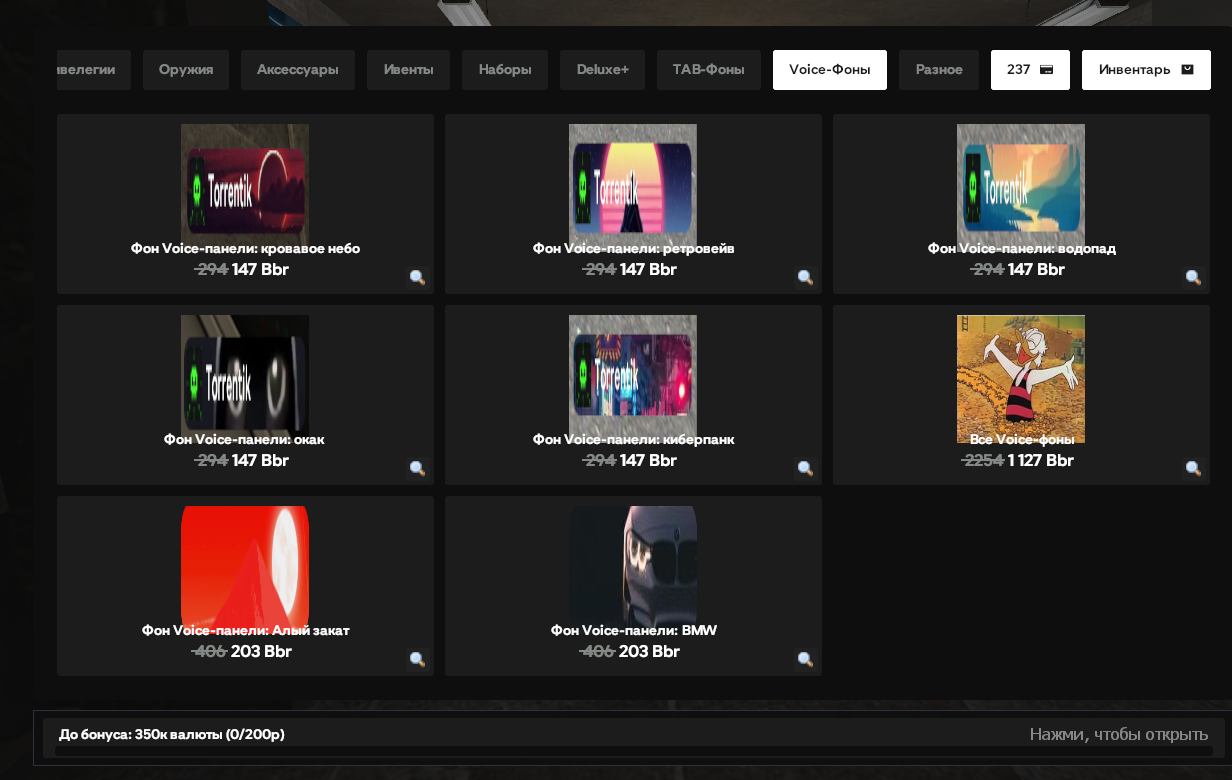Screen dimensions: 1232x780
Task: Go to the Наборы tab
Action: pyautogui.click(x=505, y=70)
